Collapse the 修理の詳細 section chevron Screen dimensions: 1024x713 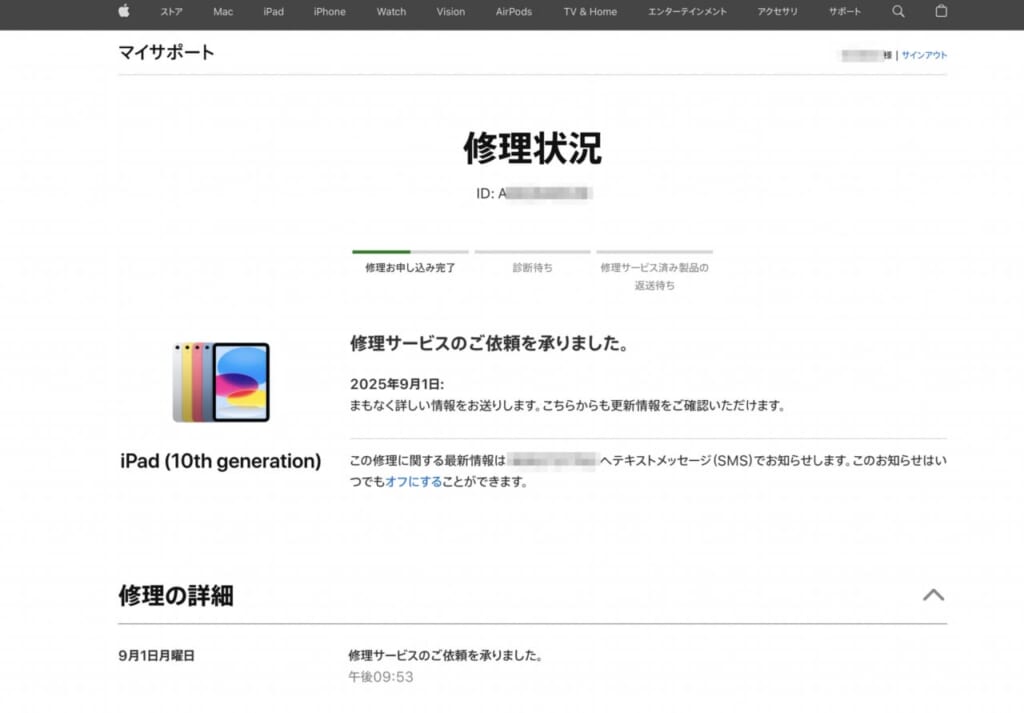(933, 595)
